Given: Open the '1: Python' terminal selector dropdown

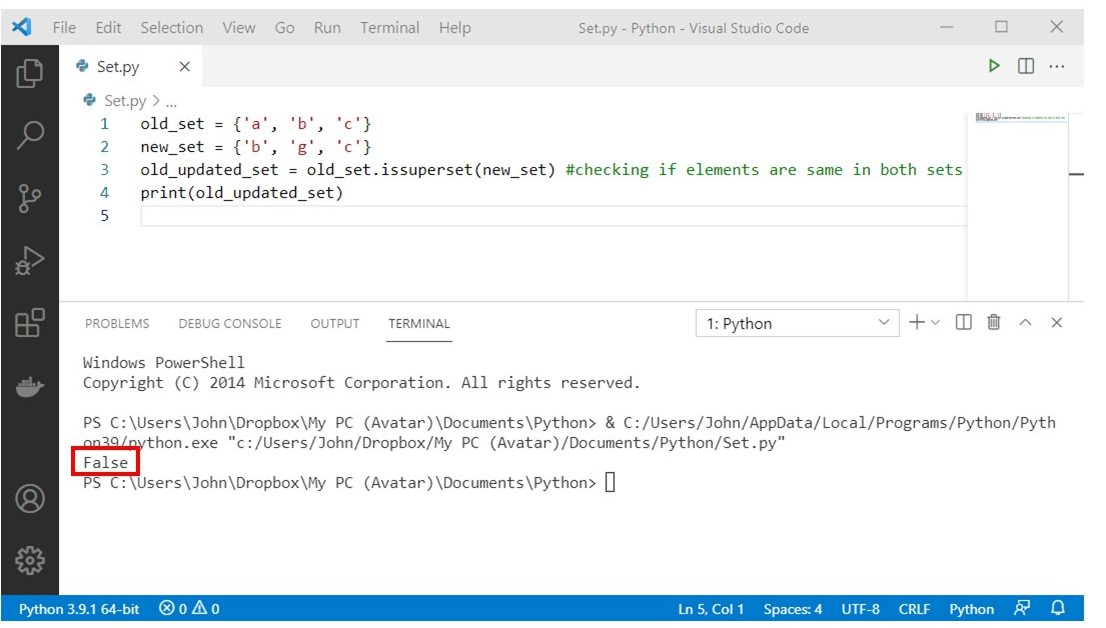Looking at the screenshot, I should pyautogui.click(x=797, y=323).
